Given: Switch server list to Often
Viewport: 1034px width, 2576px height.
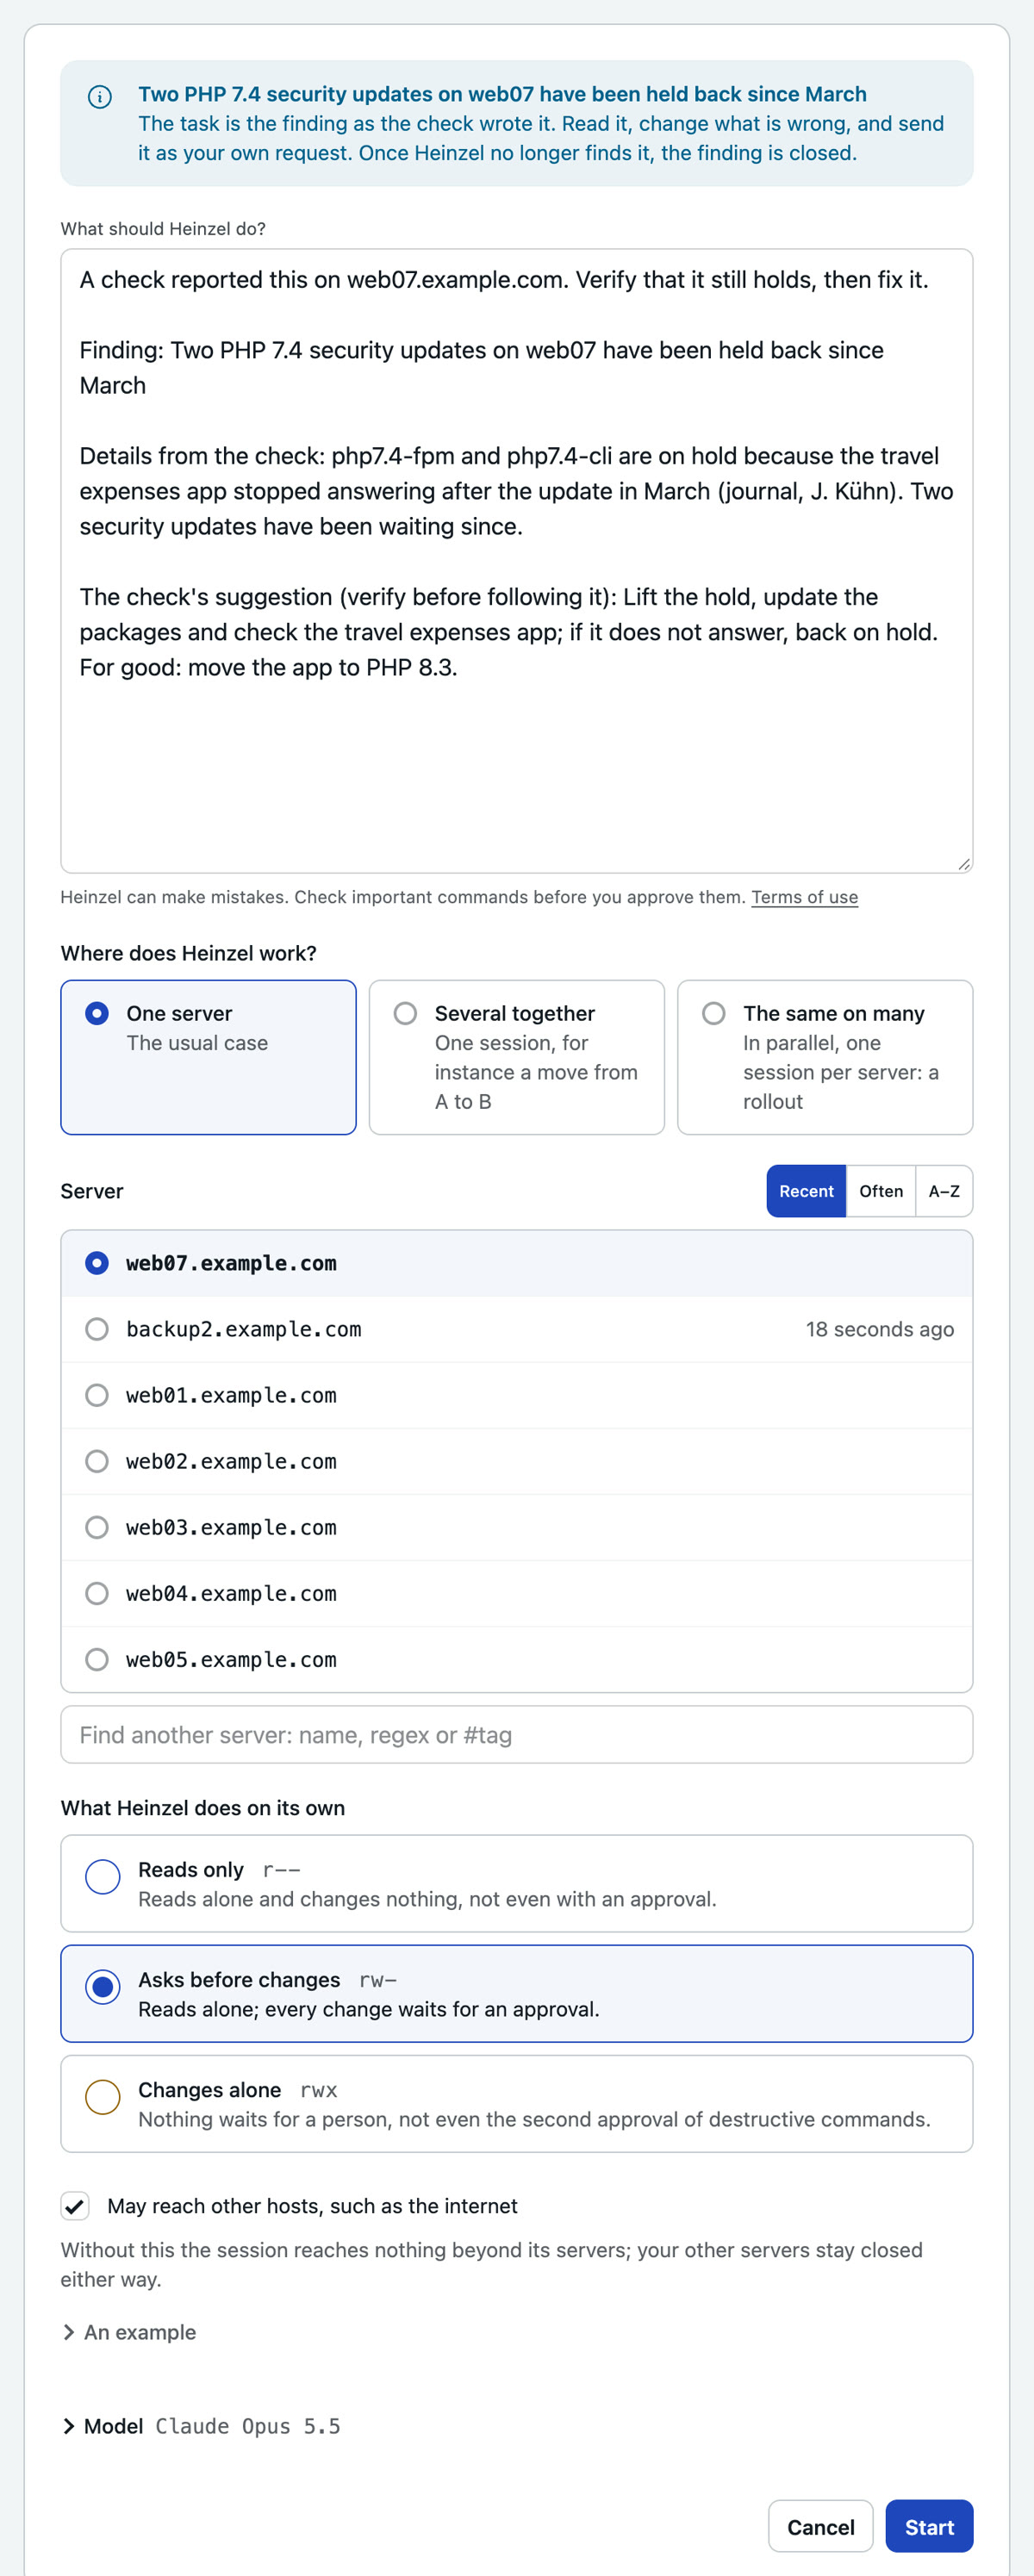Looking at the screenshot, I should 881,1191.
